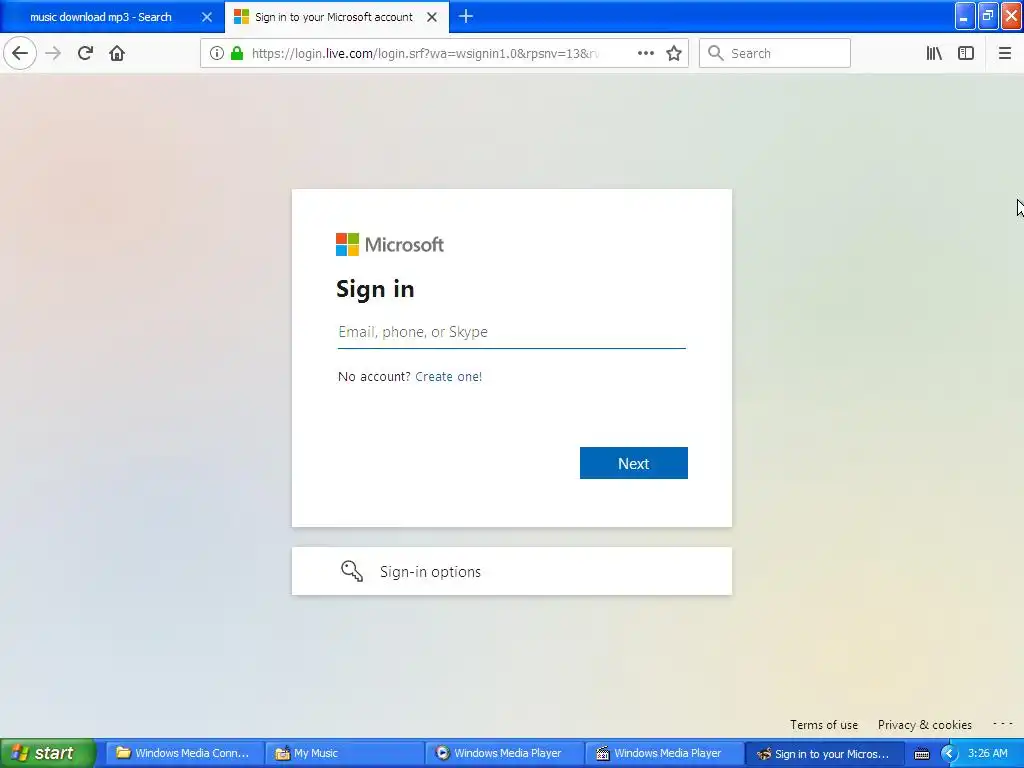Screen dimensions: 1024x768
Task: Click the 3:26 AM clock
Action: [987, 753]
